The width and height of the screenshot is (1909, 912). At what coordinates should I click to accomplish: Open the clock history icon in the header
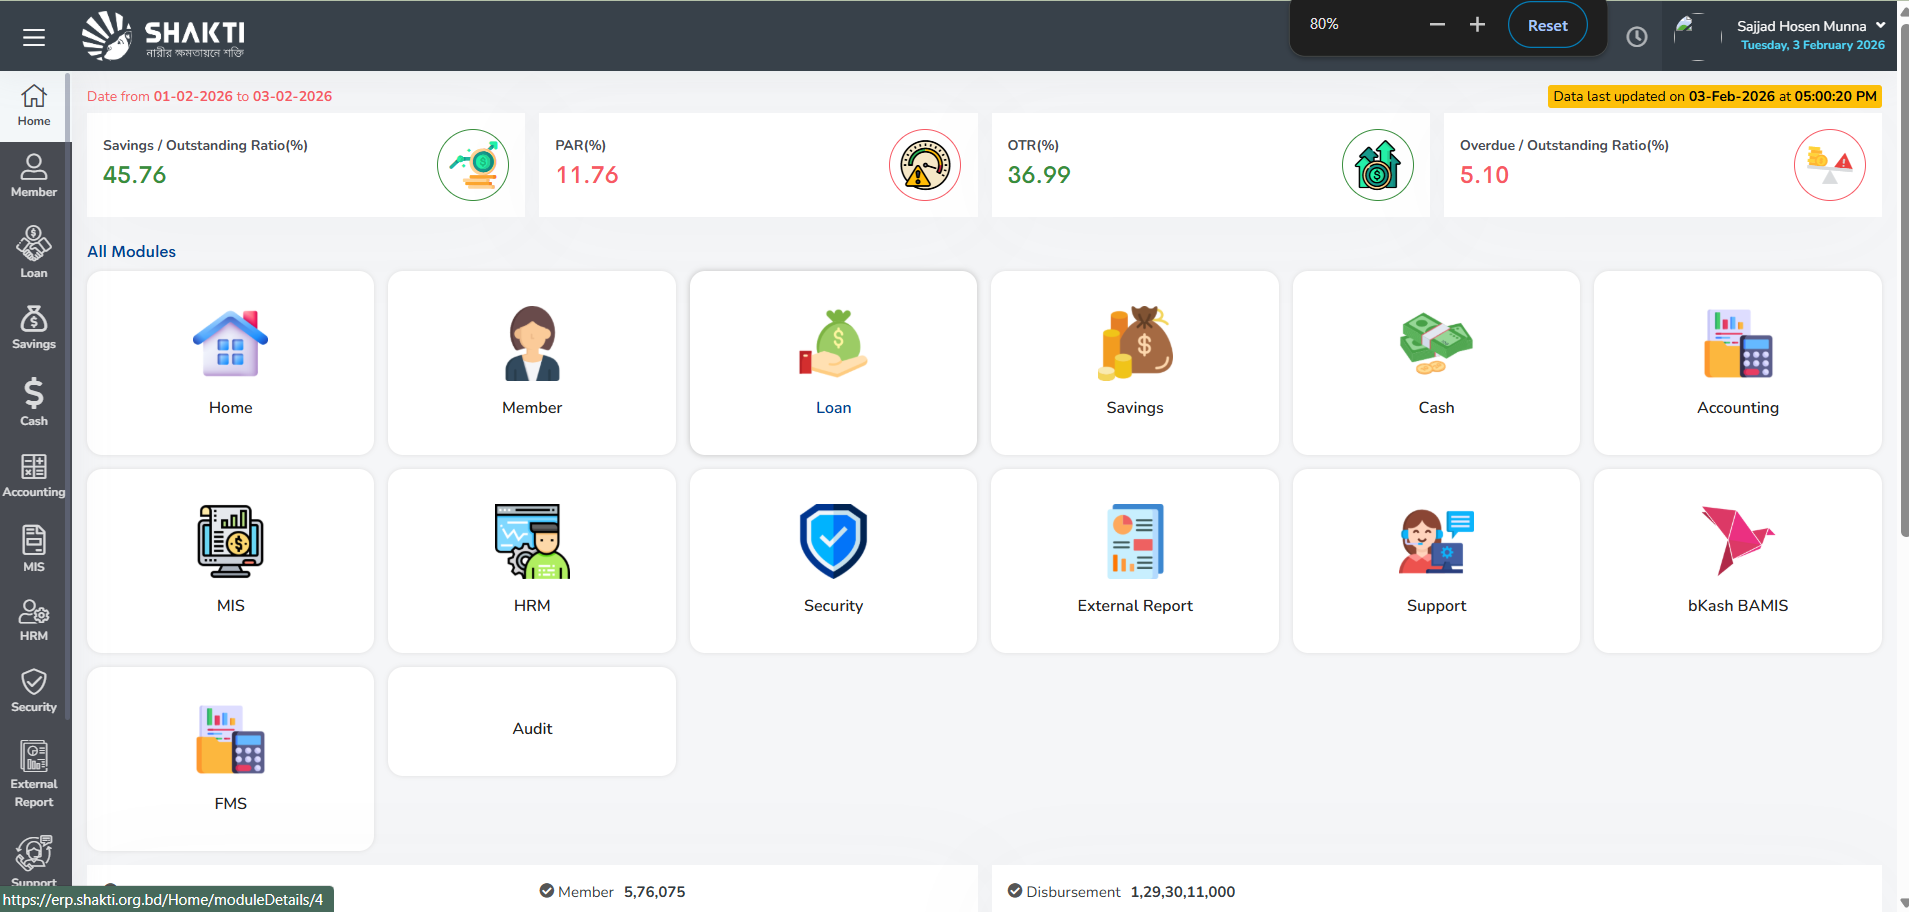[1637, 36]
